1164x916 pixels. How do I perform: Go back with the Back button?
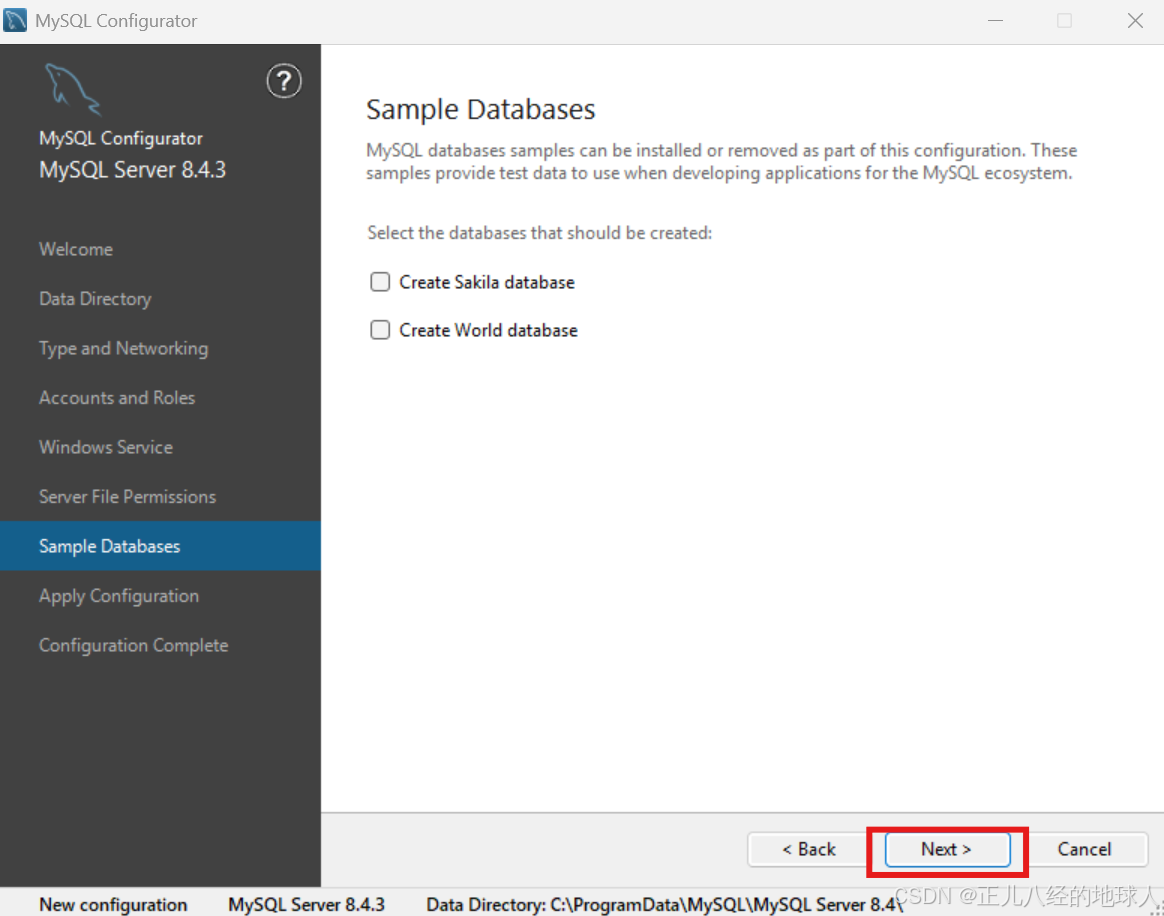point(808,849)
